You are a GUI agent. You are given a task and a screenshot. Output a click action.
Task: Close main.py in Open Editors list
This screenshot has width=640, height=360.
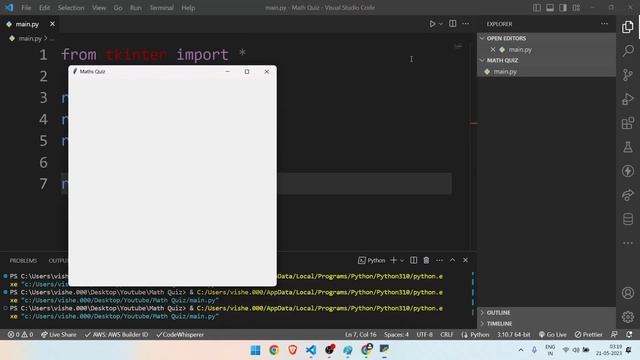click(x=493, y=49)
